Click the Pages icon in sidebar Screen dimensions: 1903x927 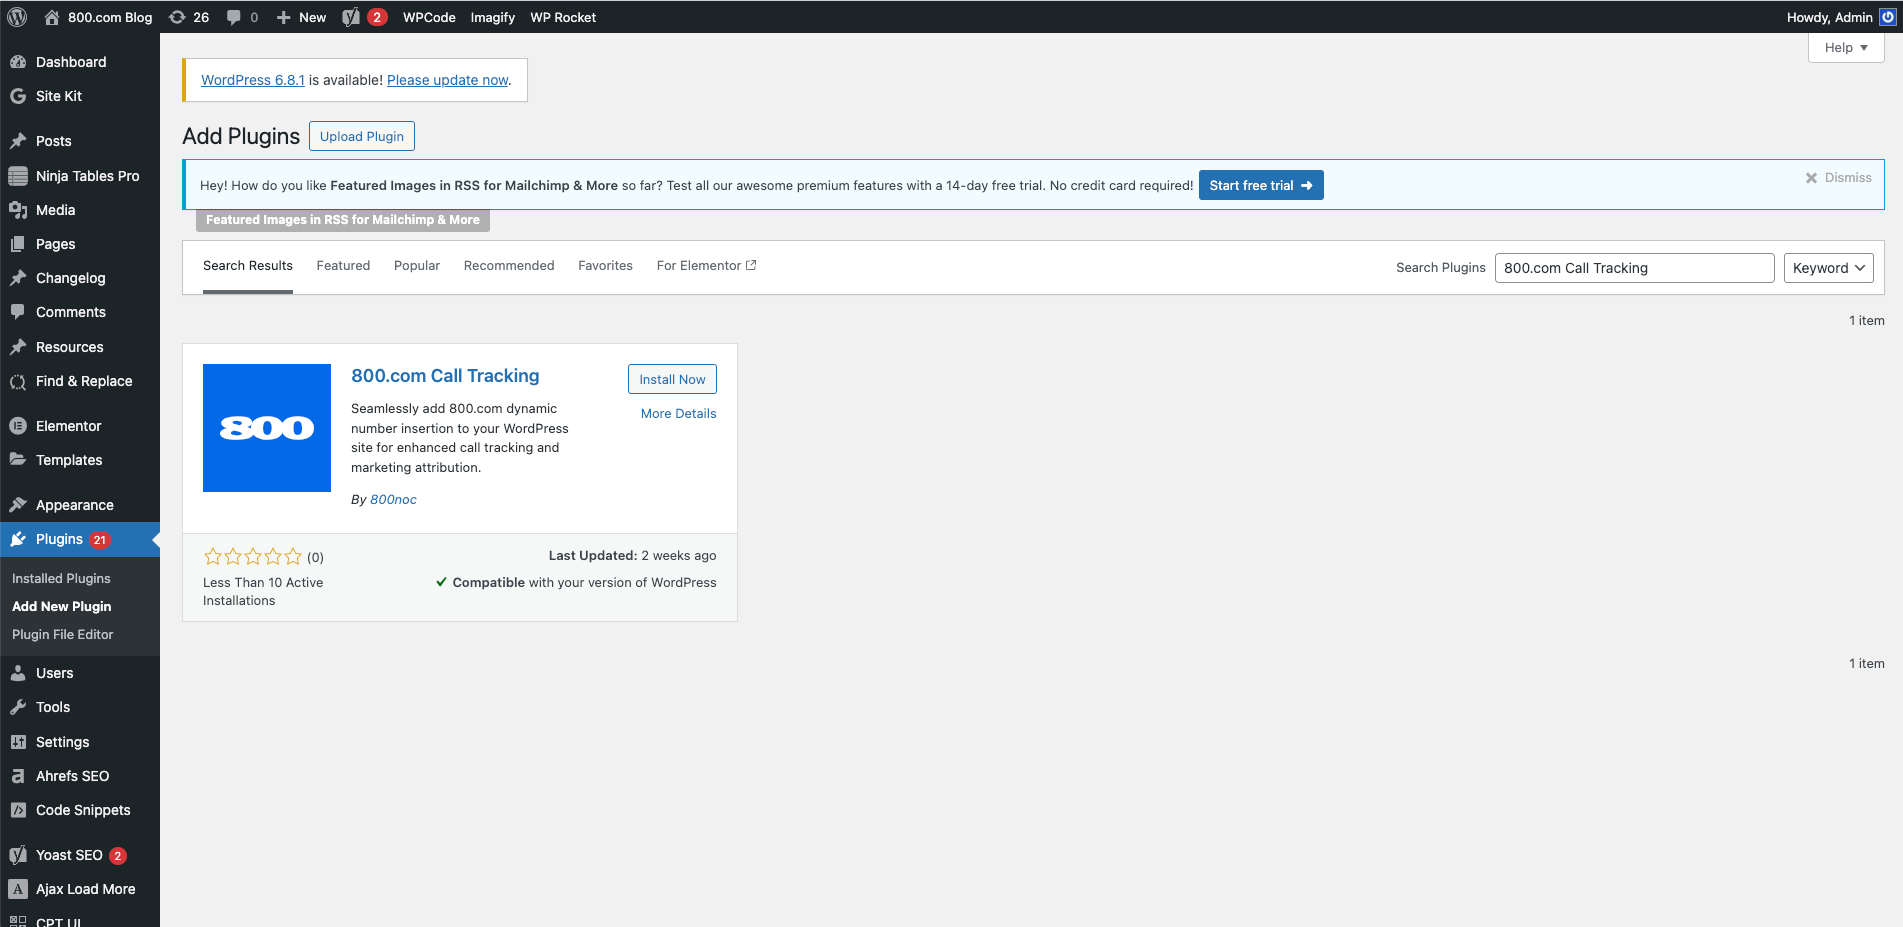pyautogui.click(x=18, y=244)
